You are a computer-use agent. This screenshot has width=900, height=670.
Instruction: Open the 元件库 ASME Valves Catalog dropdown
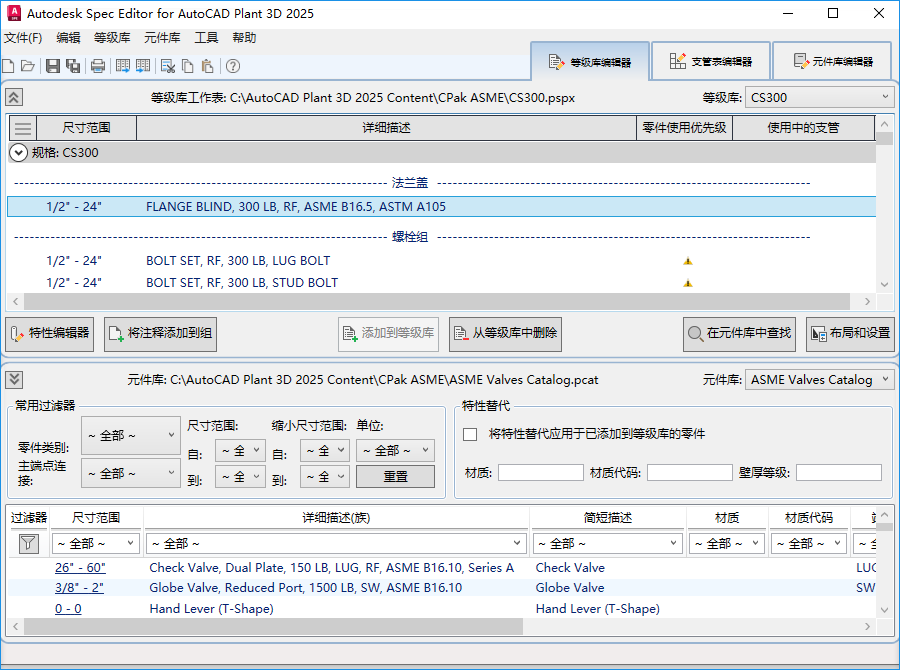pyautogui.click(x=819, y=379)
